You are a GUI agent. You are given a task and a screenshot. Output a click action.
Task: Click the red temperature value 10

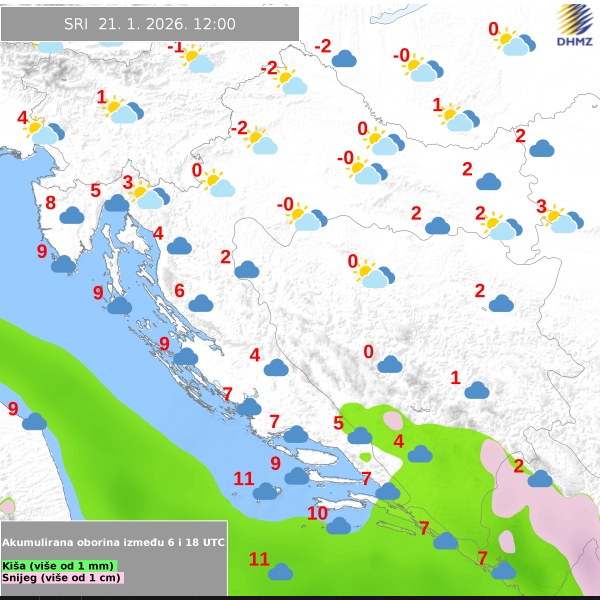pyautogui.click(x=317, y=513)
